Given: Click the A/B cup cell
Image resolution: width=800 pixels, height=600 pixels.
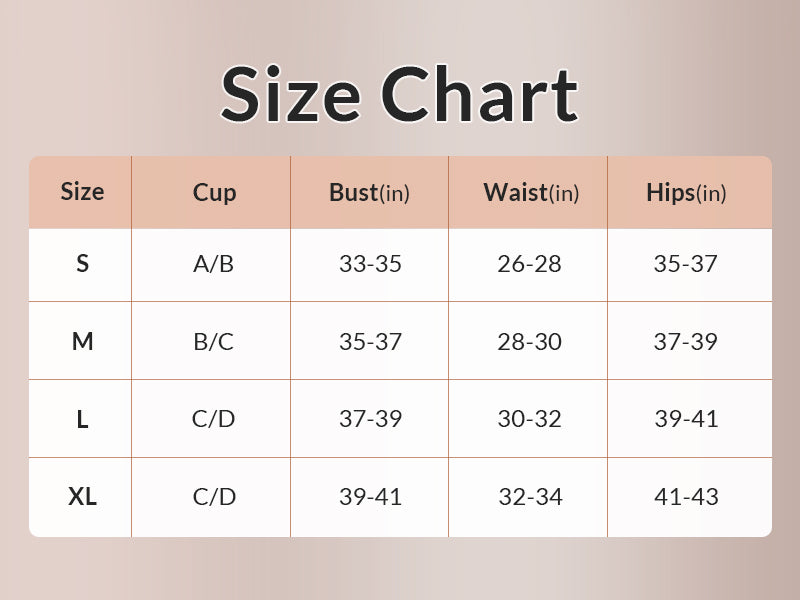Looking at the screenshot, I should pyautogui.click(x=213, y=264).
